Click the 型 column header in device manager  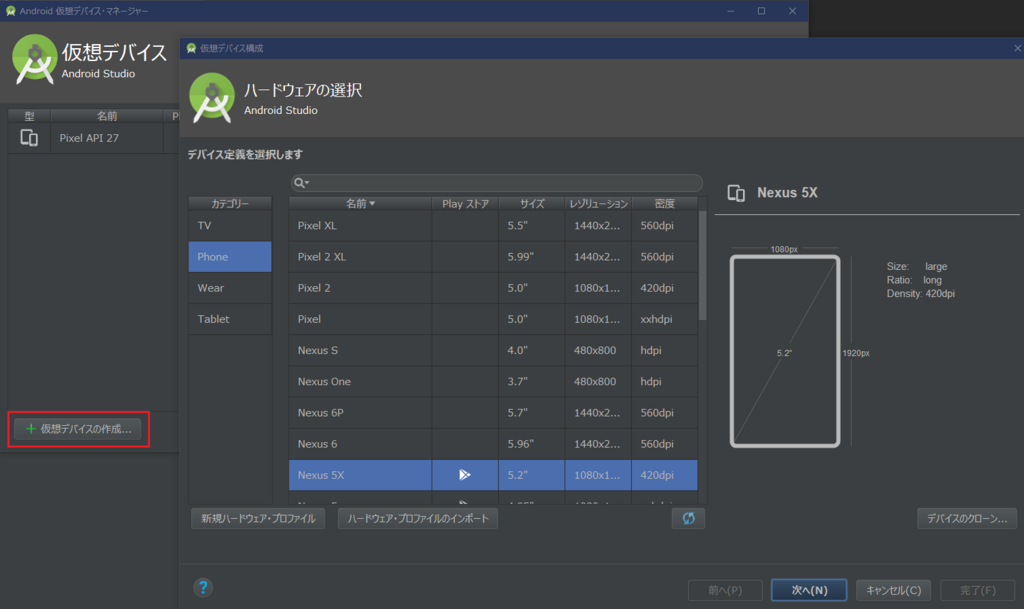[x=29, y=116]
